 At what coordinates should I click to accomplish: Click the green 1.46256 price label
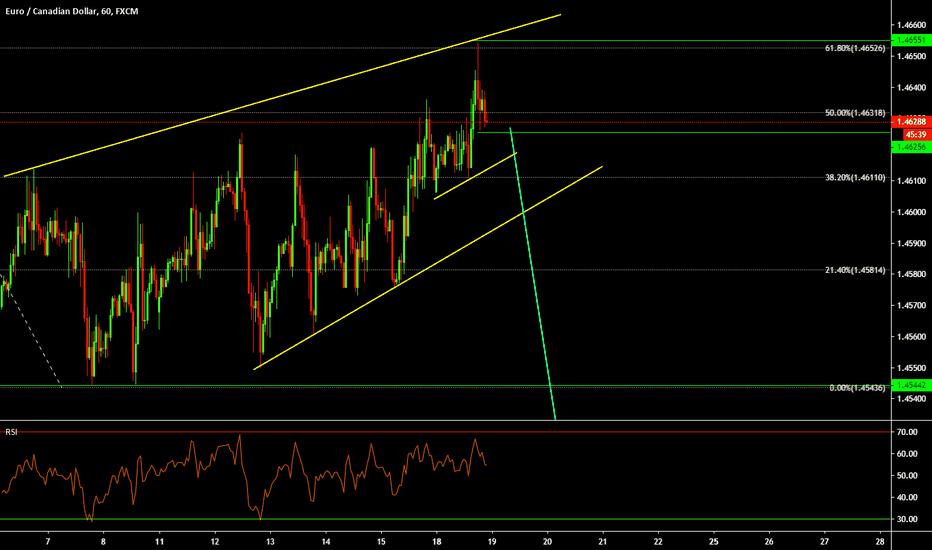[x=910, y=146]
